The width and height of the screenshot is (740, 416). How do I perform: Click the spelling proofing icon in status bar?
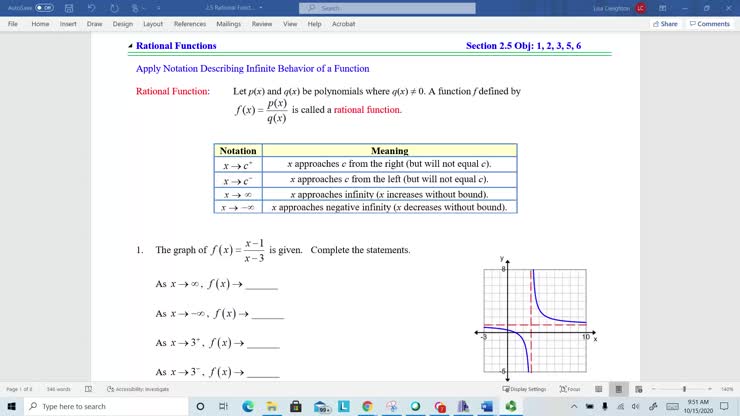88,389
